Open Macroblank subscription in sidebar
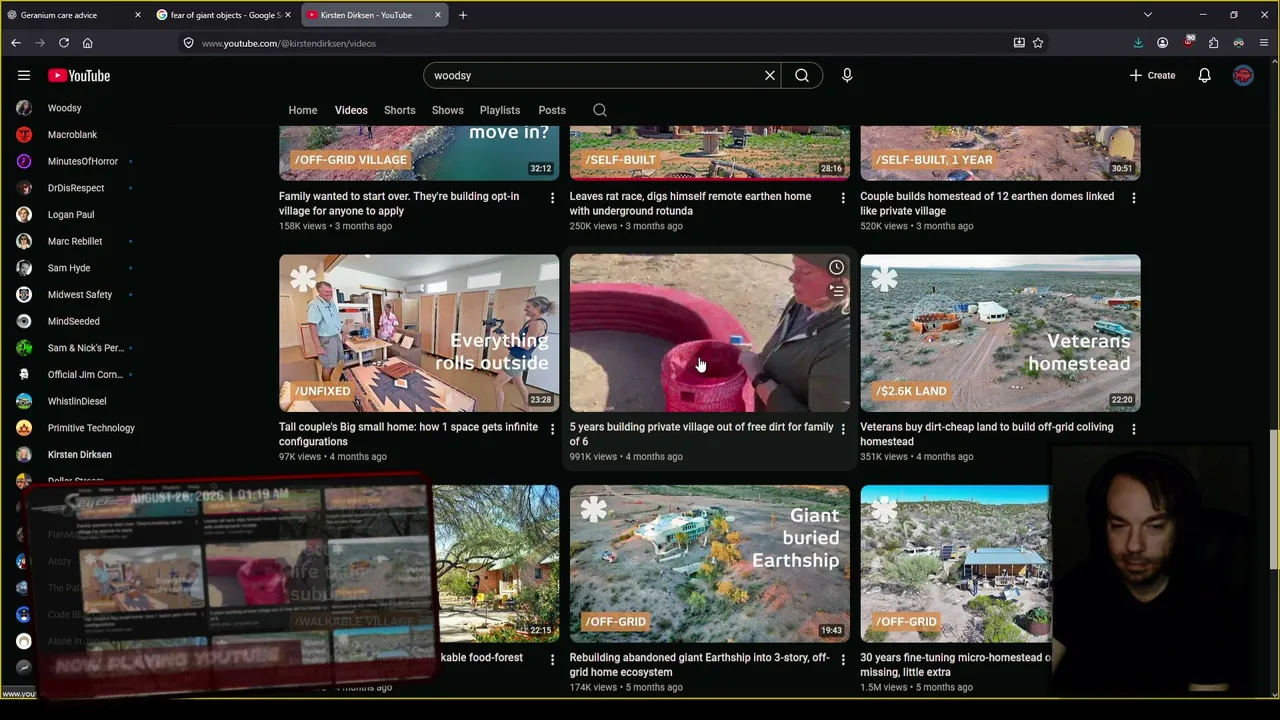This screenshot has width=1280, height=720. 70,135
